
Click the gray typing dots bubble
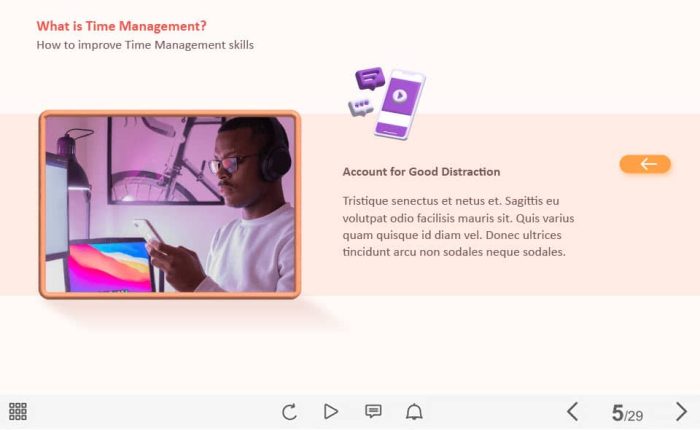(x=359, y=107)
